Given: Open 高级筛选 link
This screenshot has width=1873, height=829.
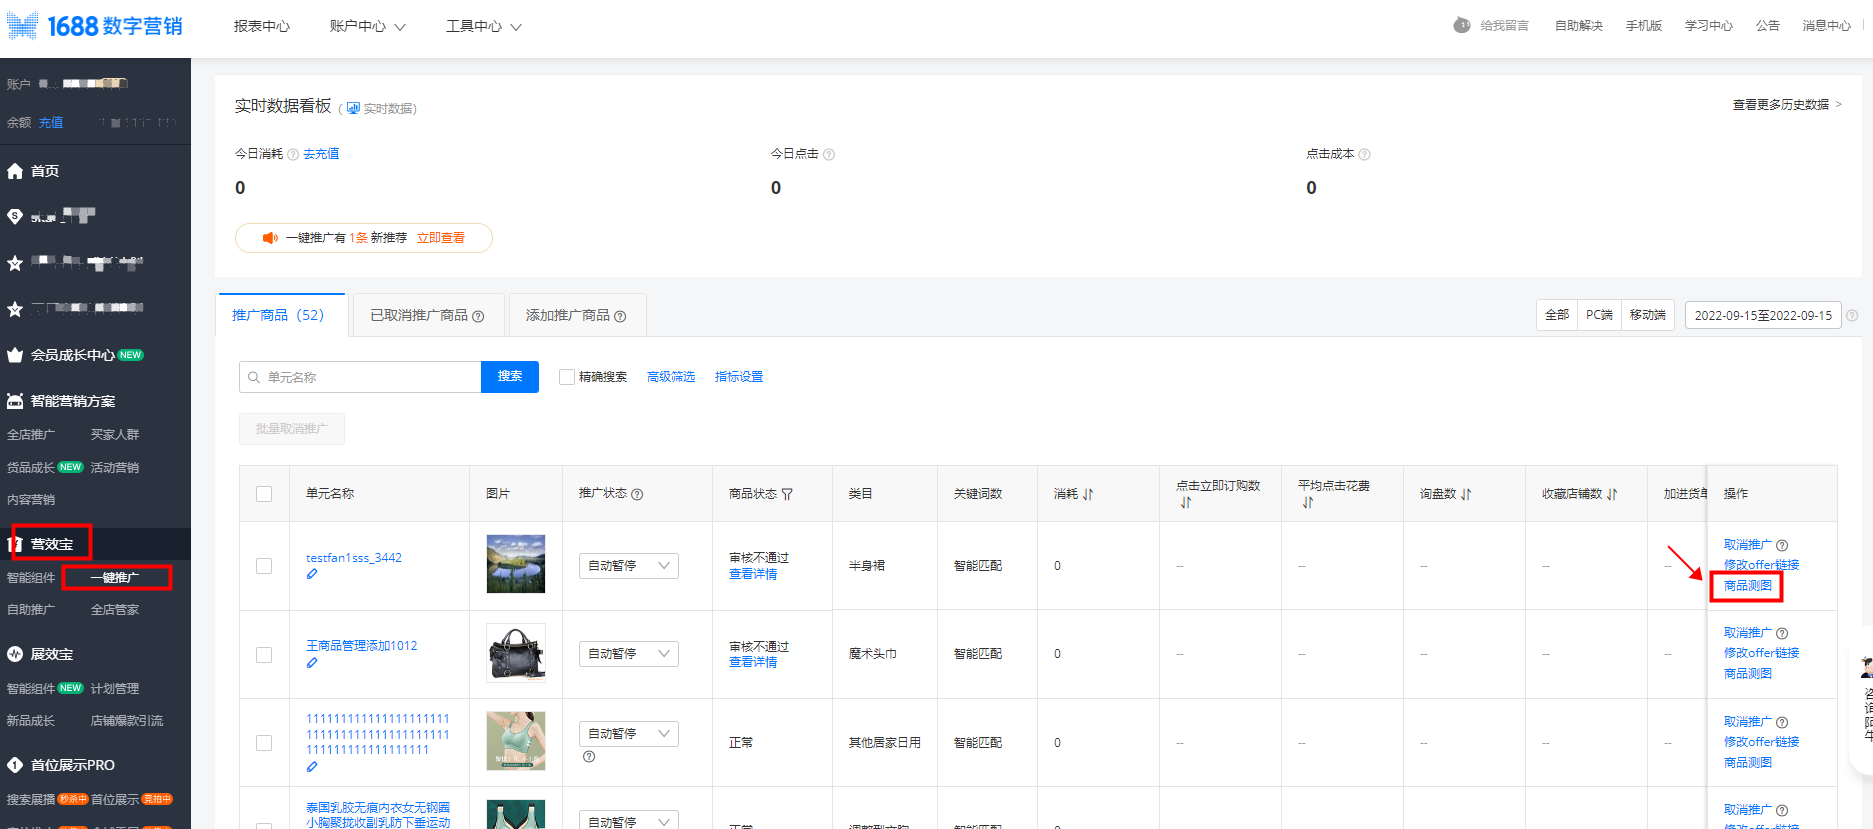Looking at the screenshot, I should [x=670, y=377].
